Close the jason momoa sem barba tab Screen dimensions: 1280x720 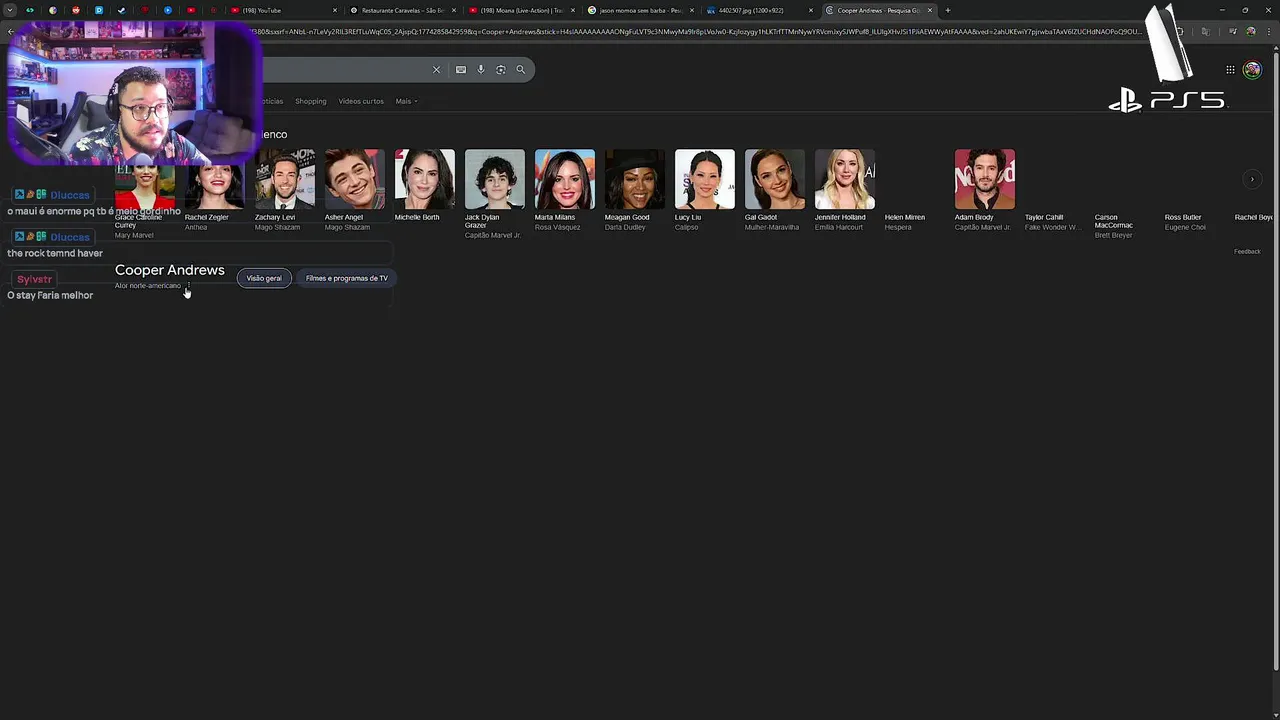692,10
